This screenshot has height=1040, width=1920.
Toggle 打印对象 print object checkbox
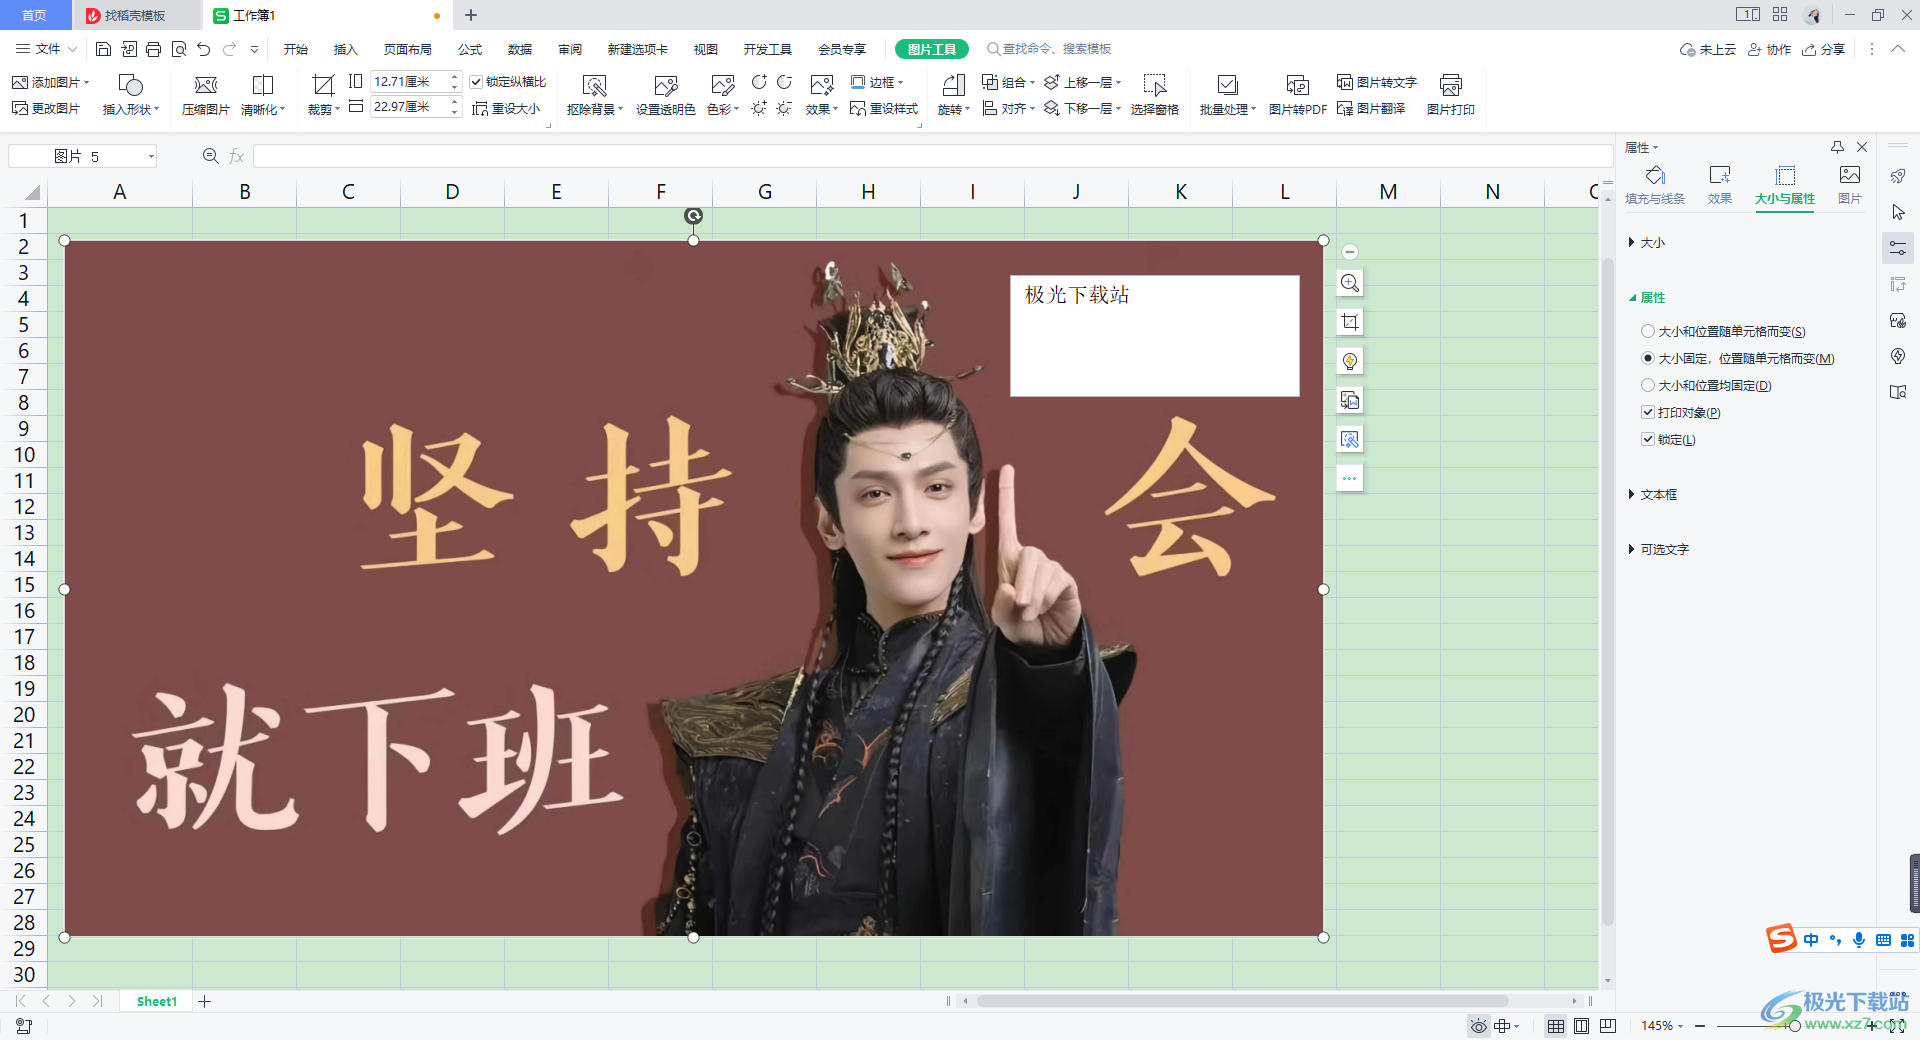[x=1648, y=412]
